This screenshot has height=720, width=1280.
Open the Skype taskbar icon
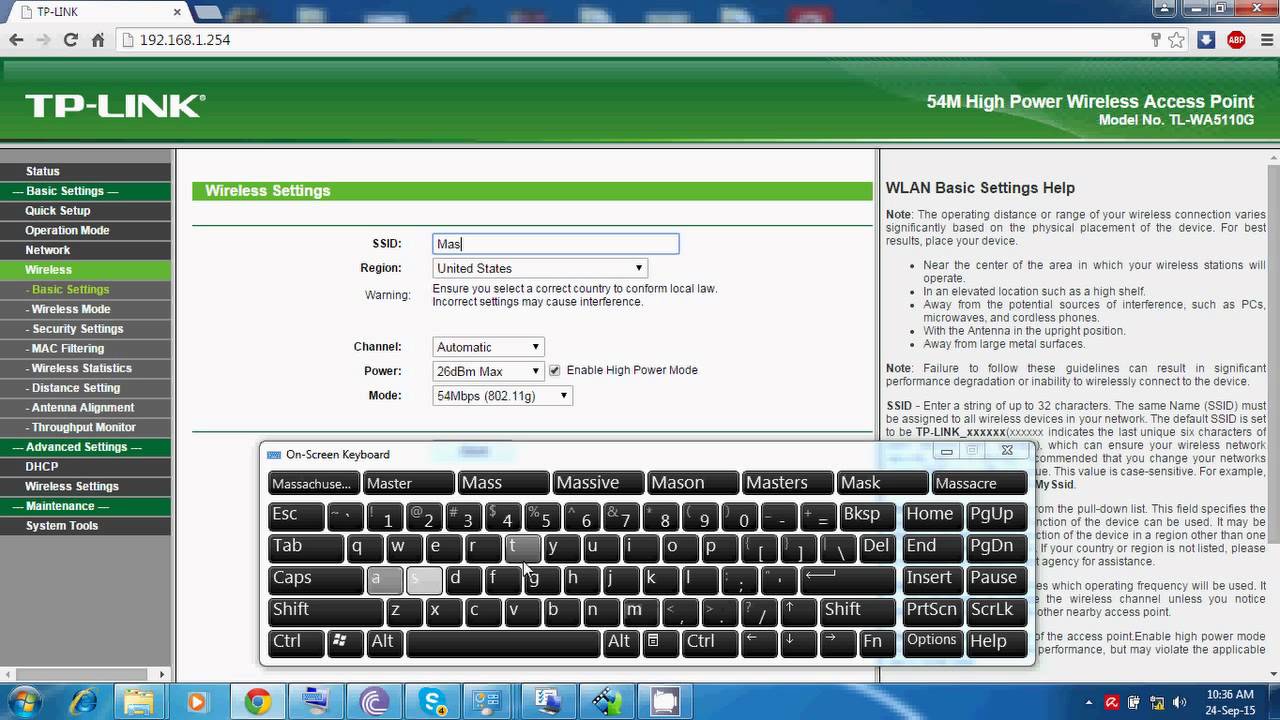[x=434, y=702]
